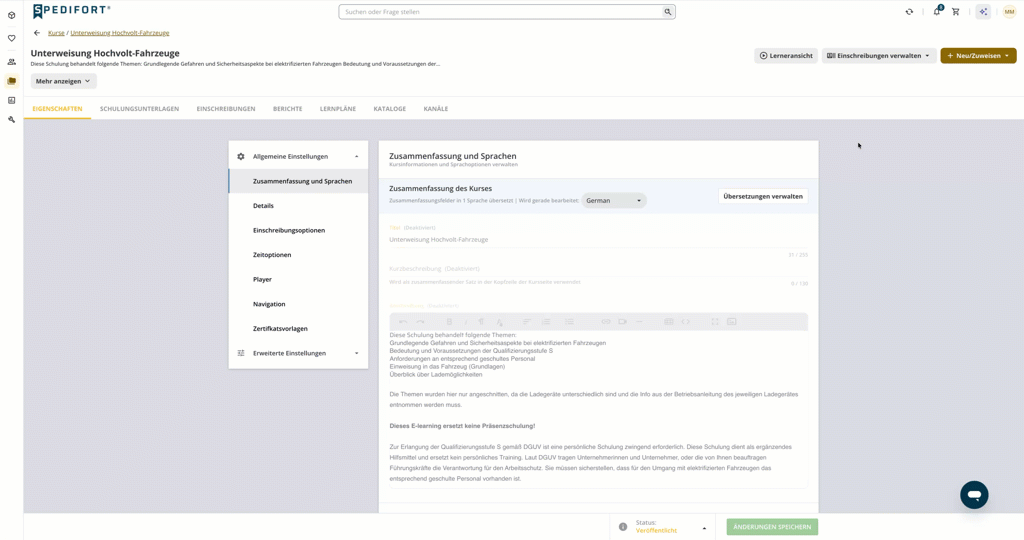
Task: Open the Lerneransicht button
Action: (786, 56)
